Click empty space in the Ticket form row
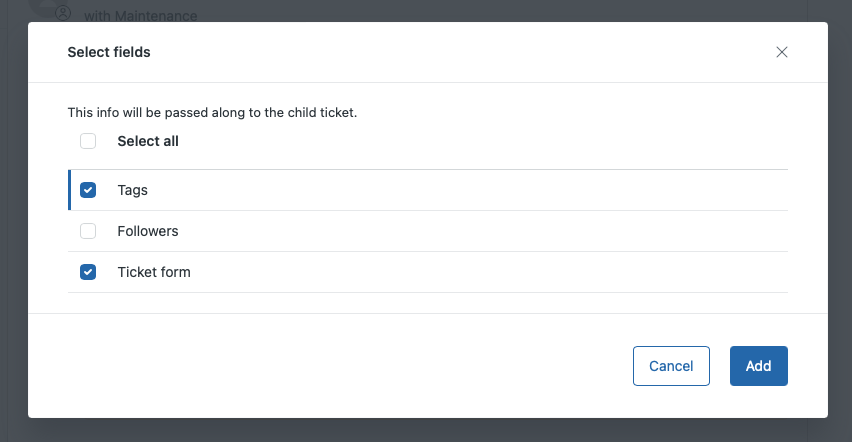Viewport: 852px width, 442px height. point(480,272)
